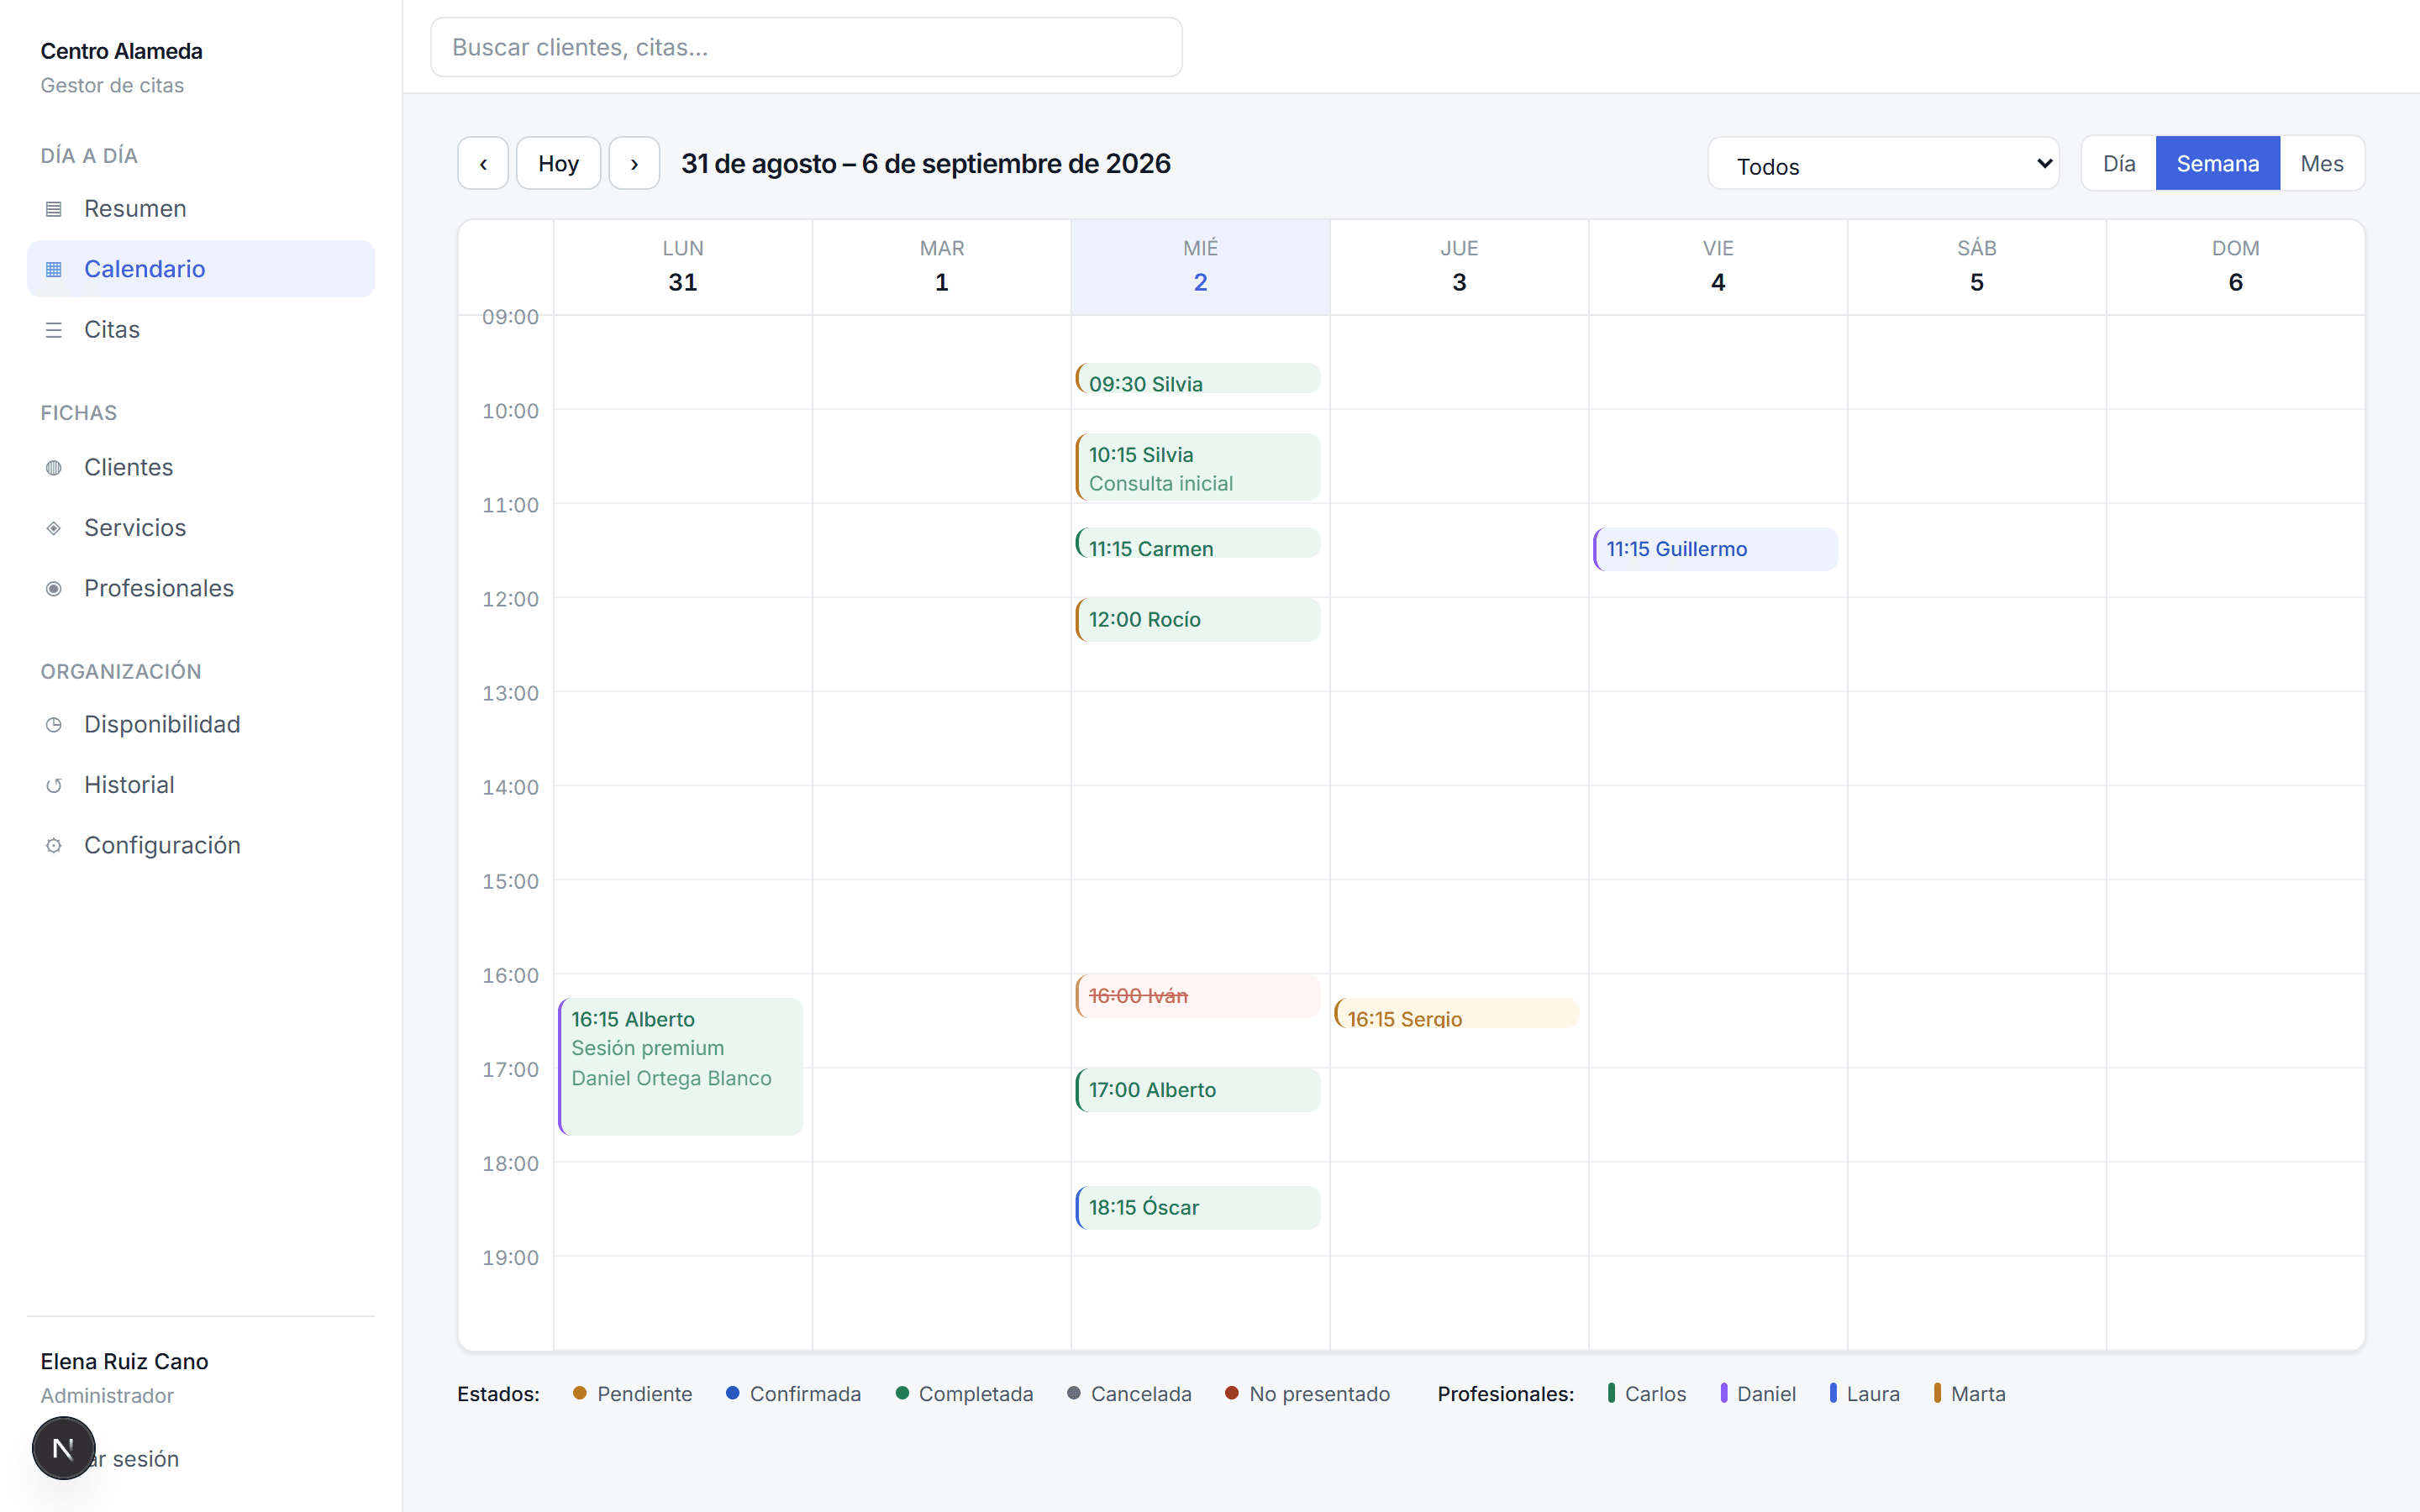Click the Profesionales sidebar icon
Screen dimensions: 2420x1512
pyautogui.click(x=54, y=589)
